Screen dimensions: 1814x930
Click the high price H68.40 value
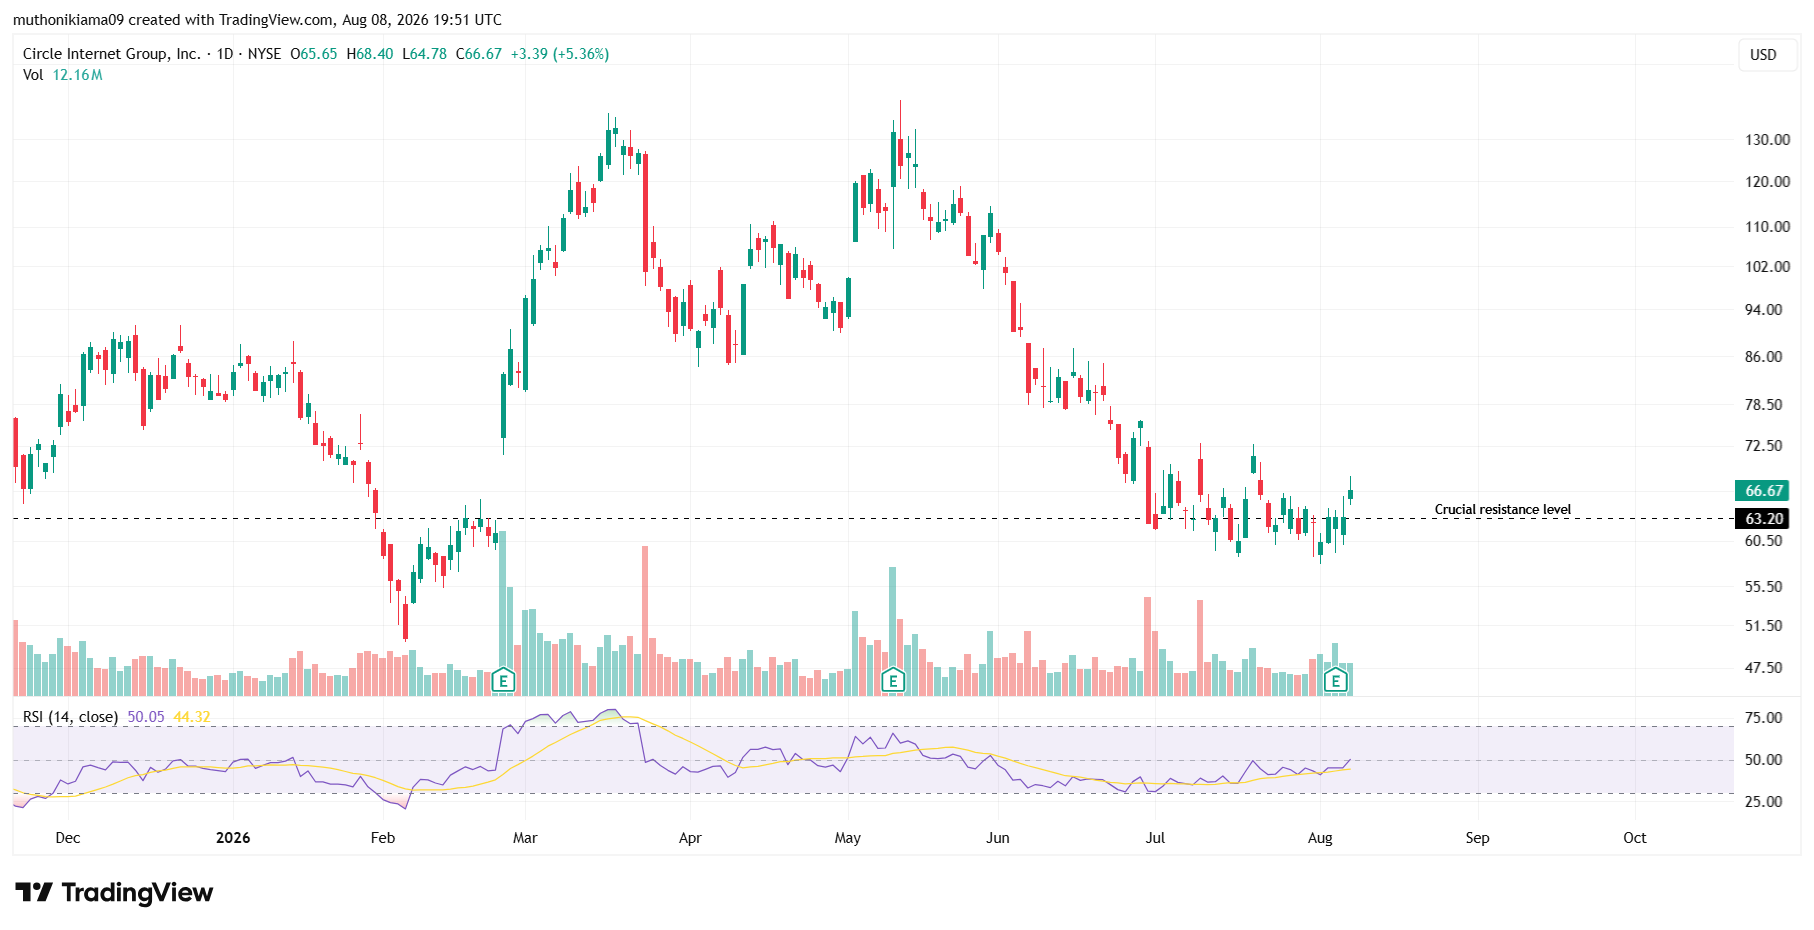[x=370, y=54]
